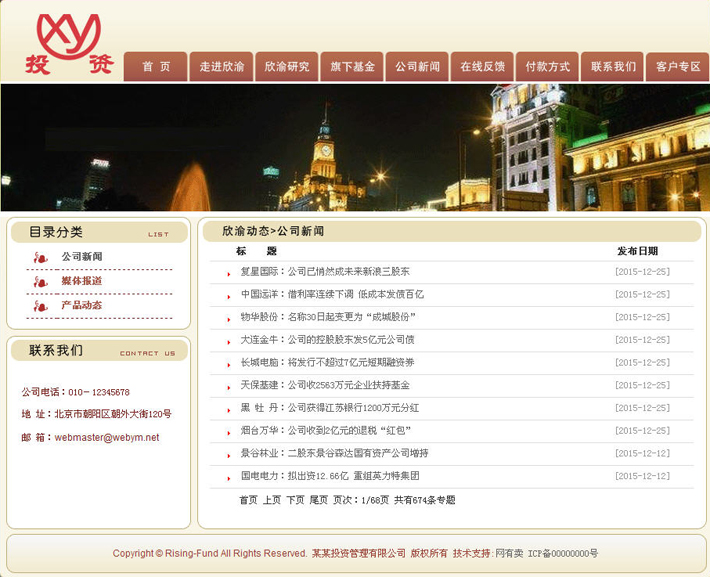Image resolution: width=710 pixels, height=577 pixels.
Task: Click the webmaster@webym.net email link
Action: click(x=106, y=437)
